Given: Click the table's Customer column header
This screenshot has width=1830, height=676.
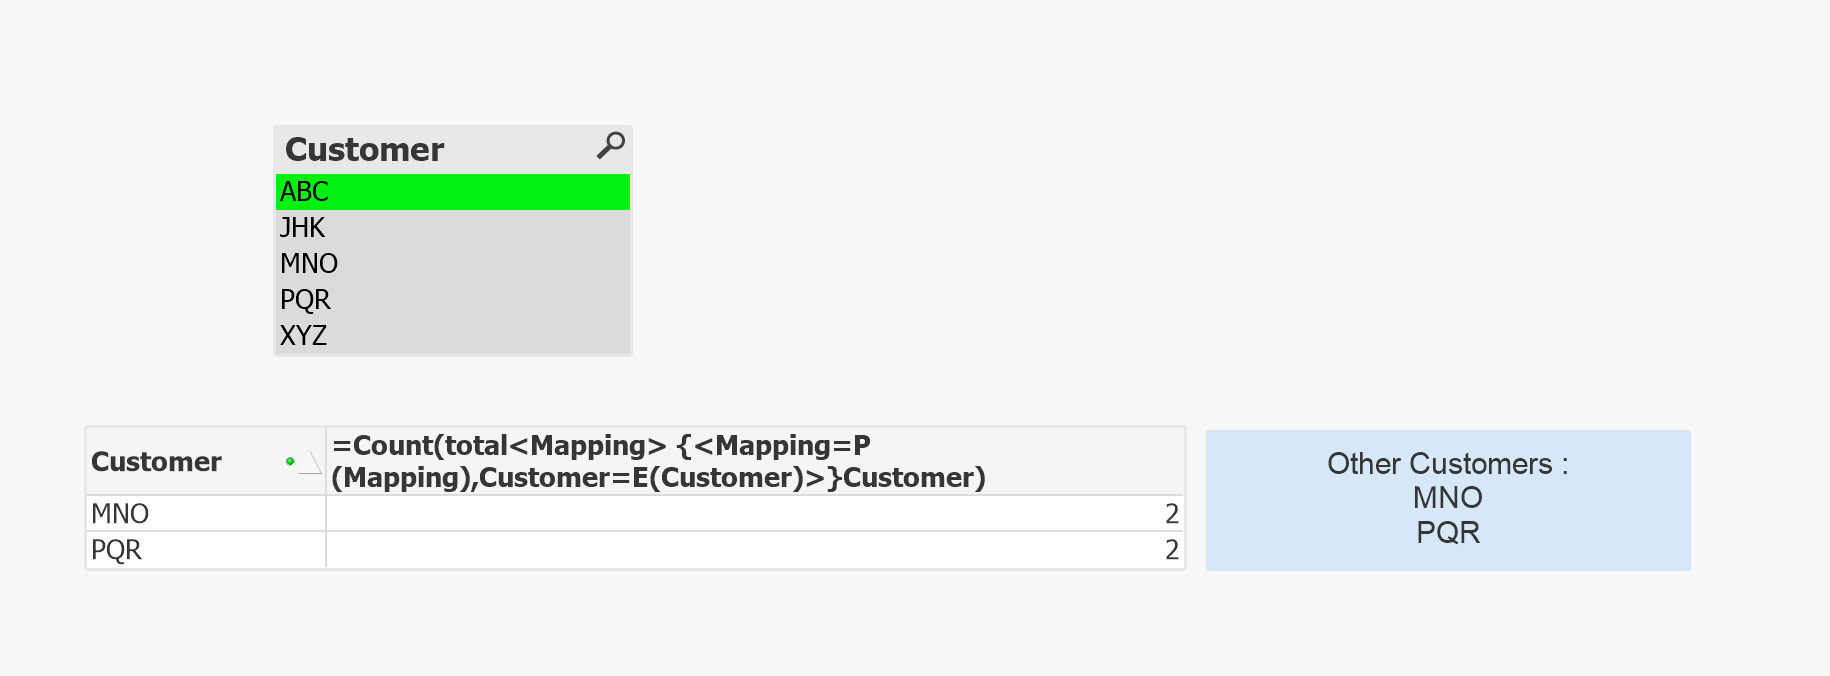Looking at the screenshot, I should [x=157, y=462].
